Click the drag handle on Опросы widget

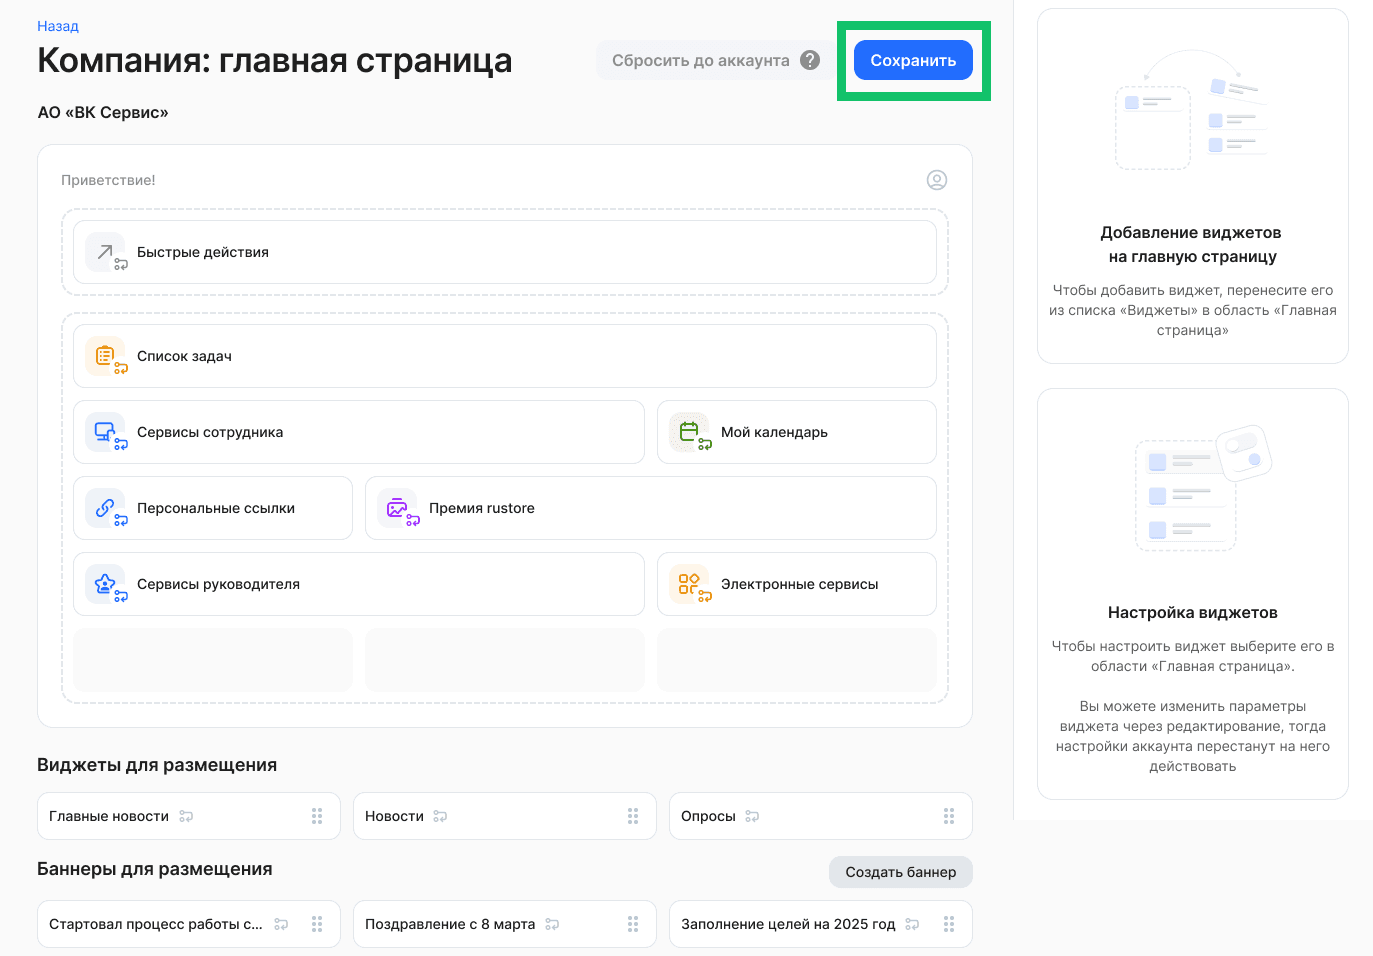pyautogui.click(x=948, y=816)
